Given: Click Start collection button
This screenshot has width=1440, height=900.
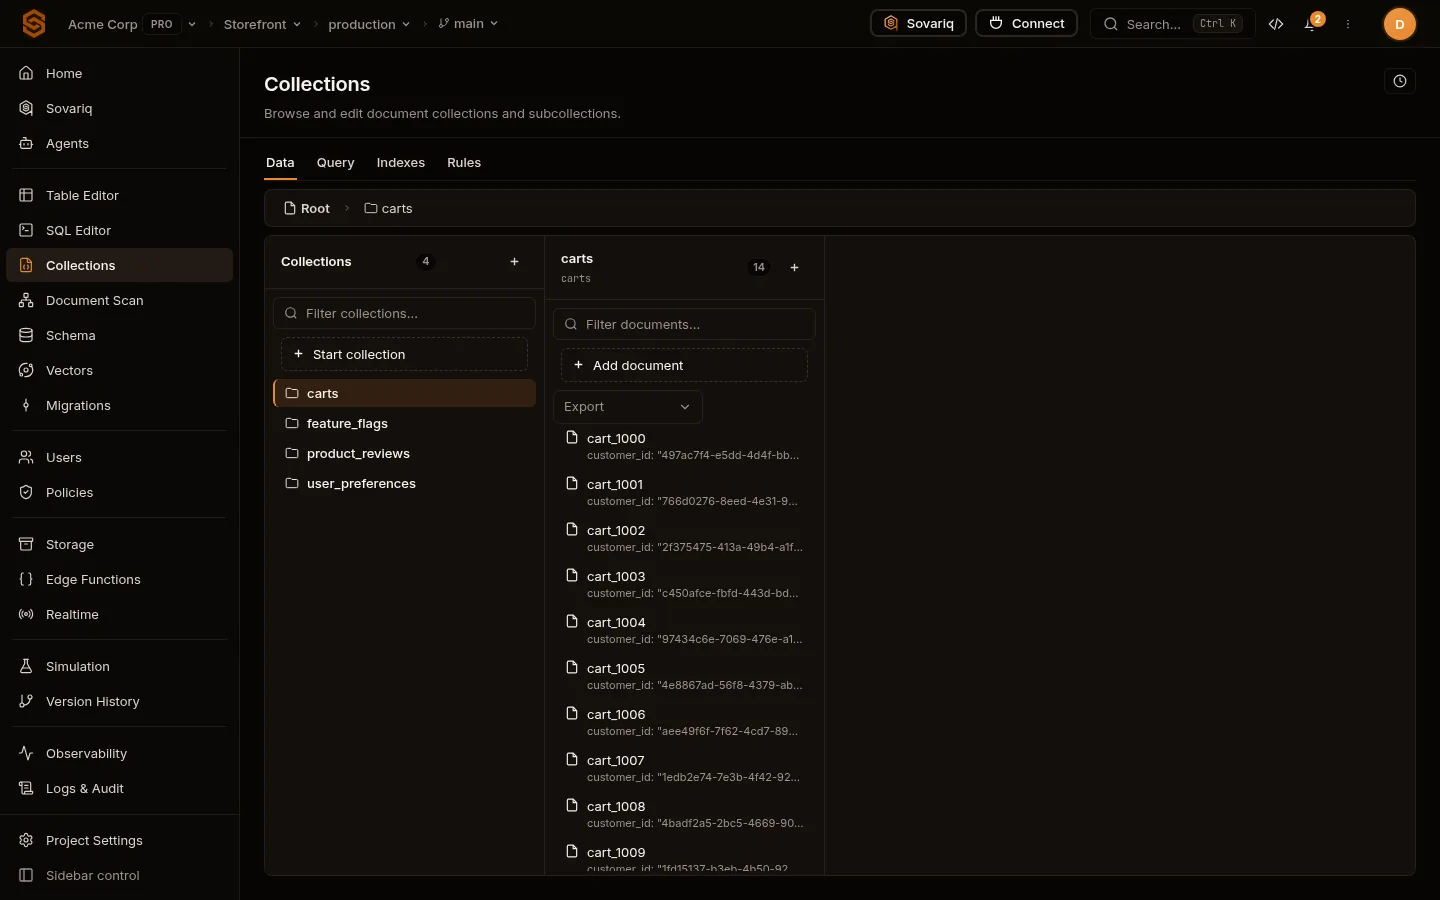Looking at the screenshot, I should tap(404, 354).
